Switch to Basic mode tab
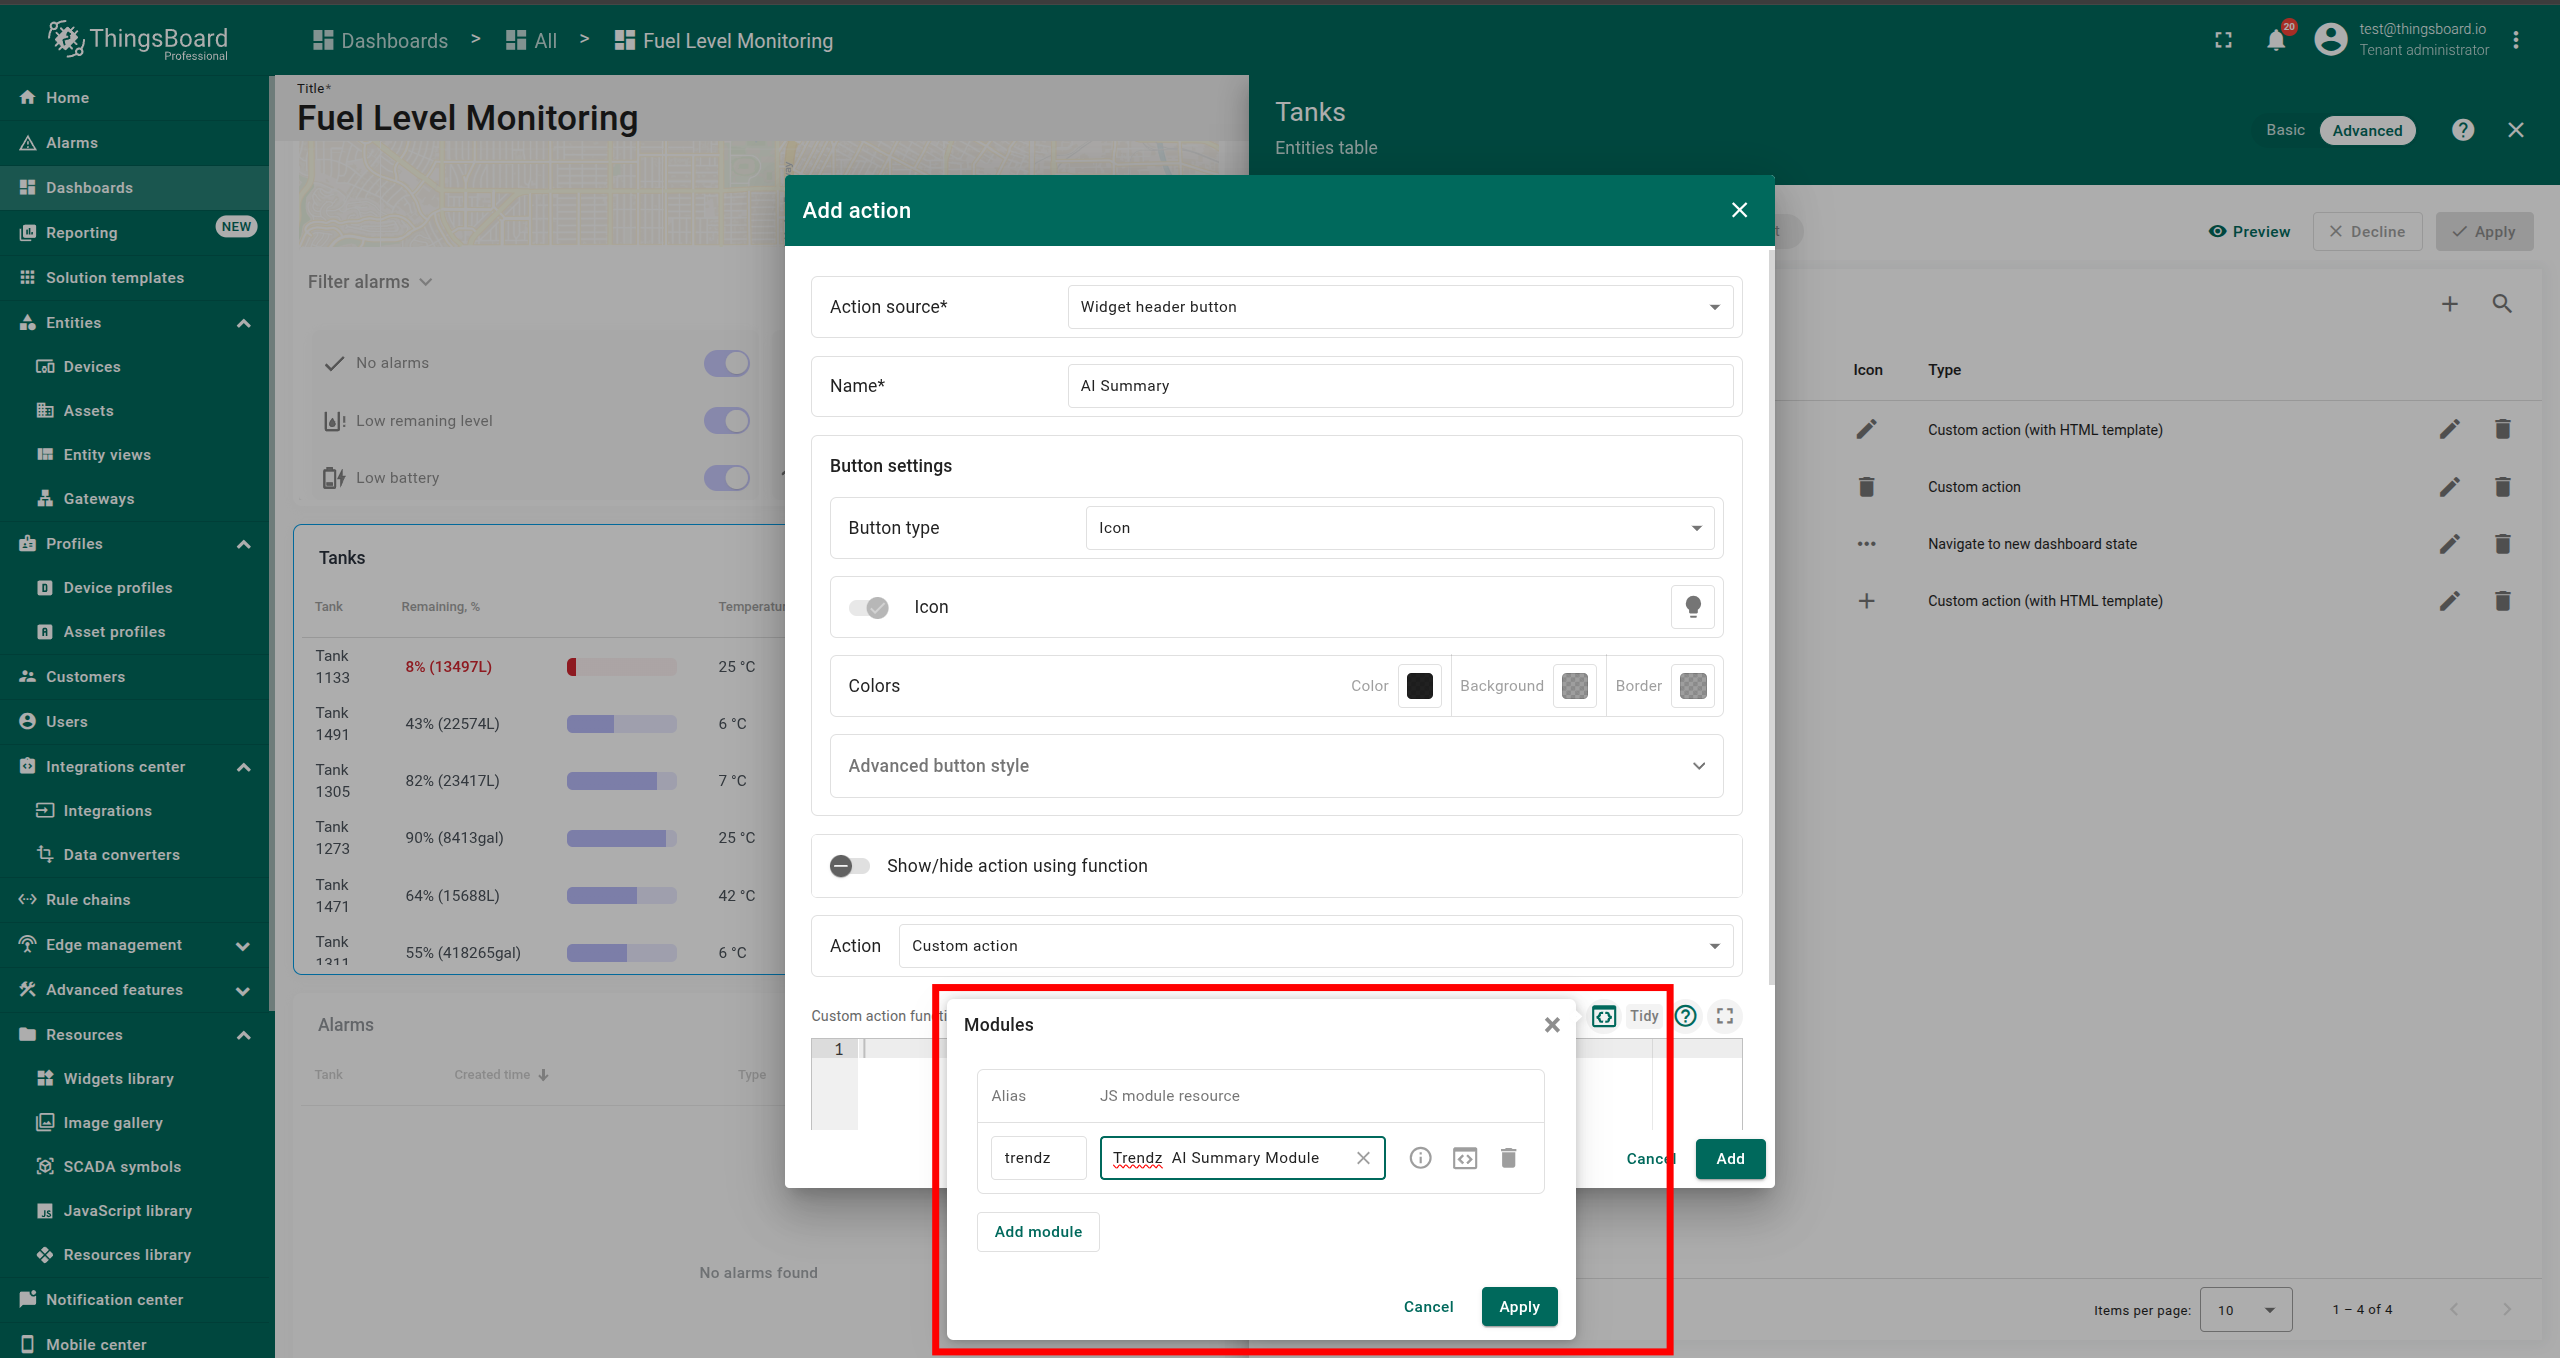The width and height of the screenshot is (2560, 1358). pyautogui.click(x=2285, y=130)
